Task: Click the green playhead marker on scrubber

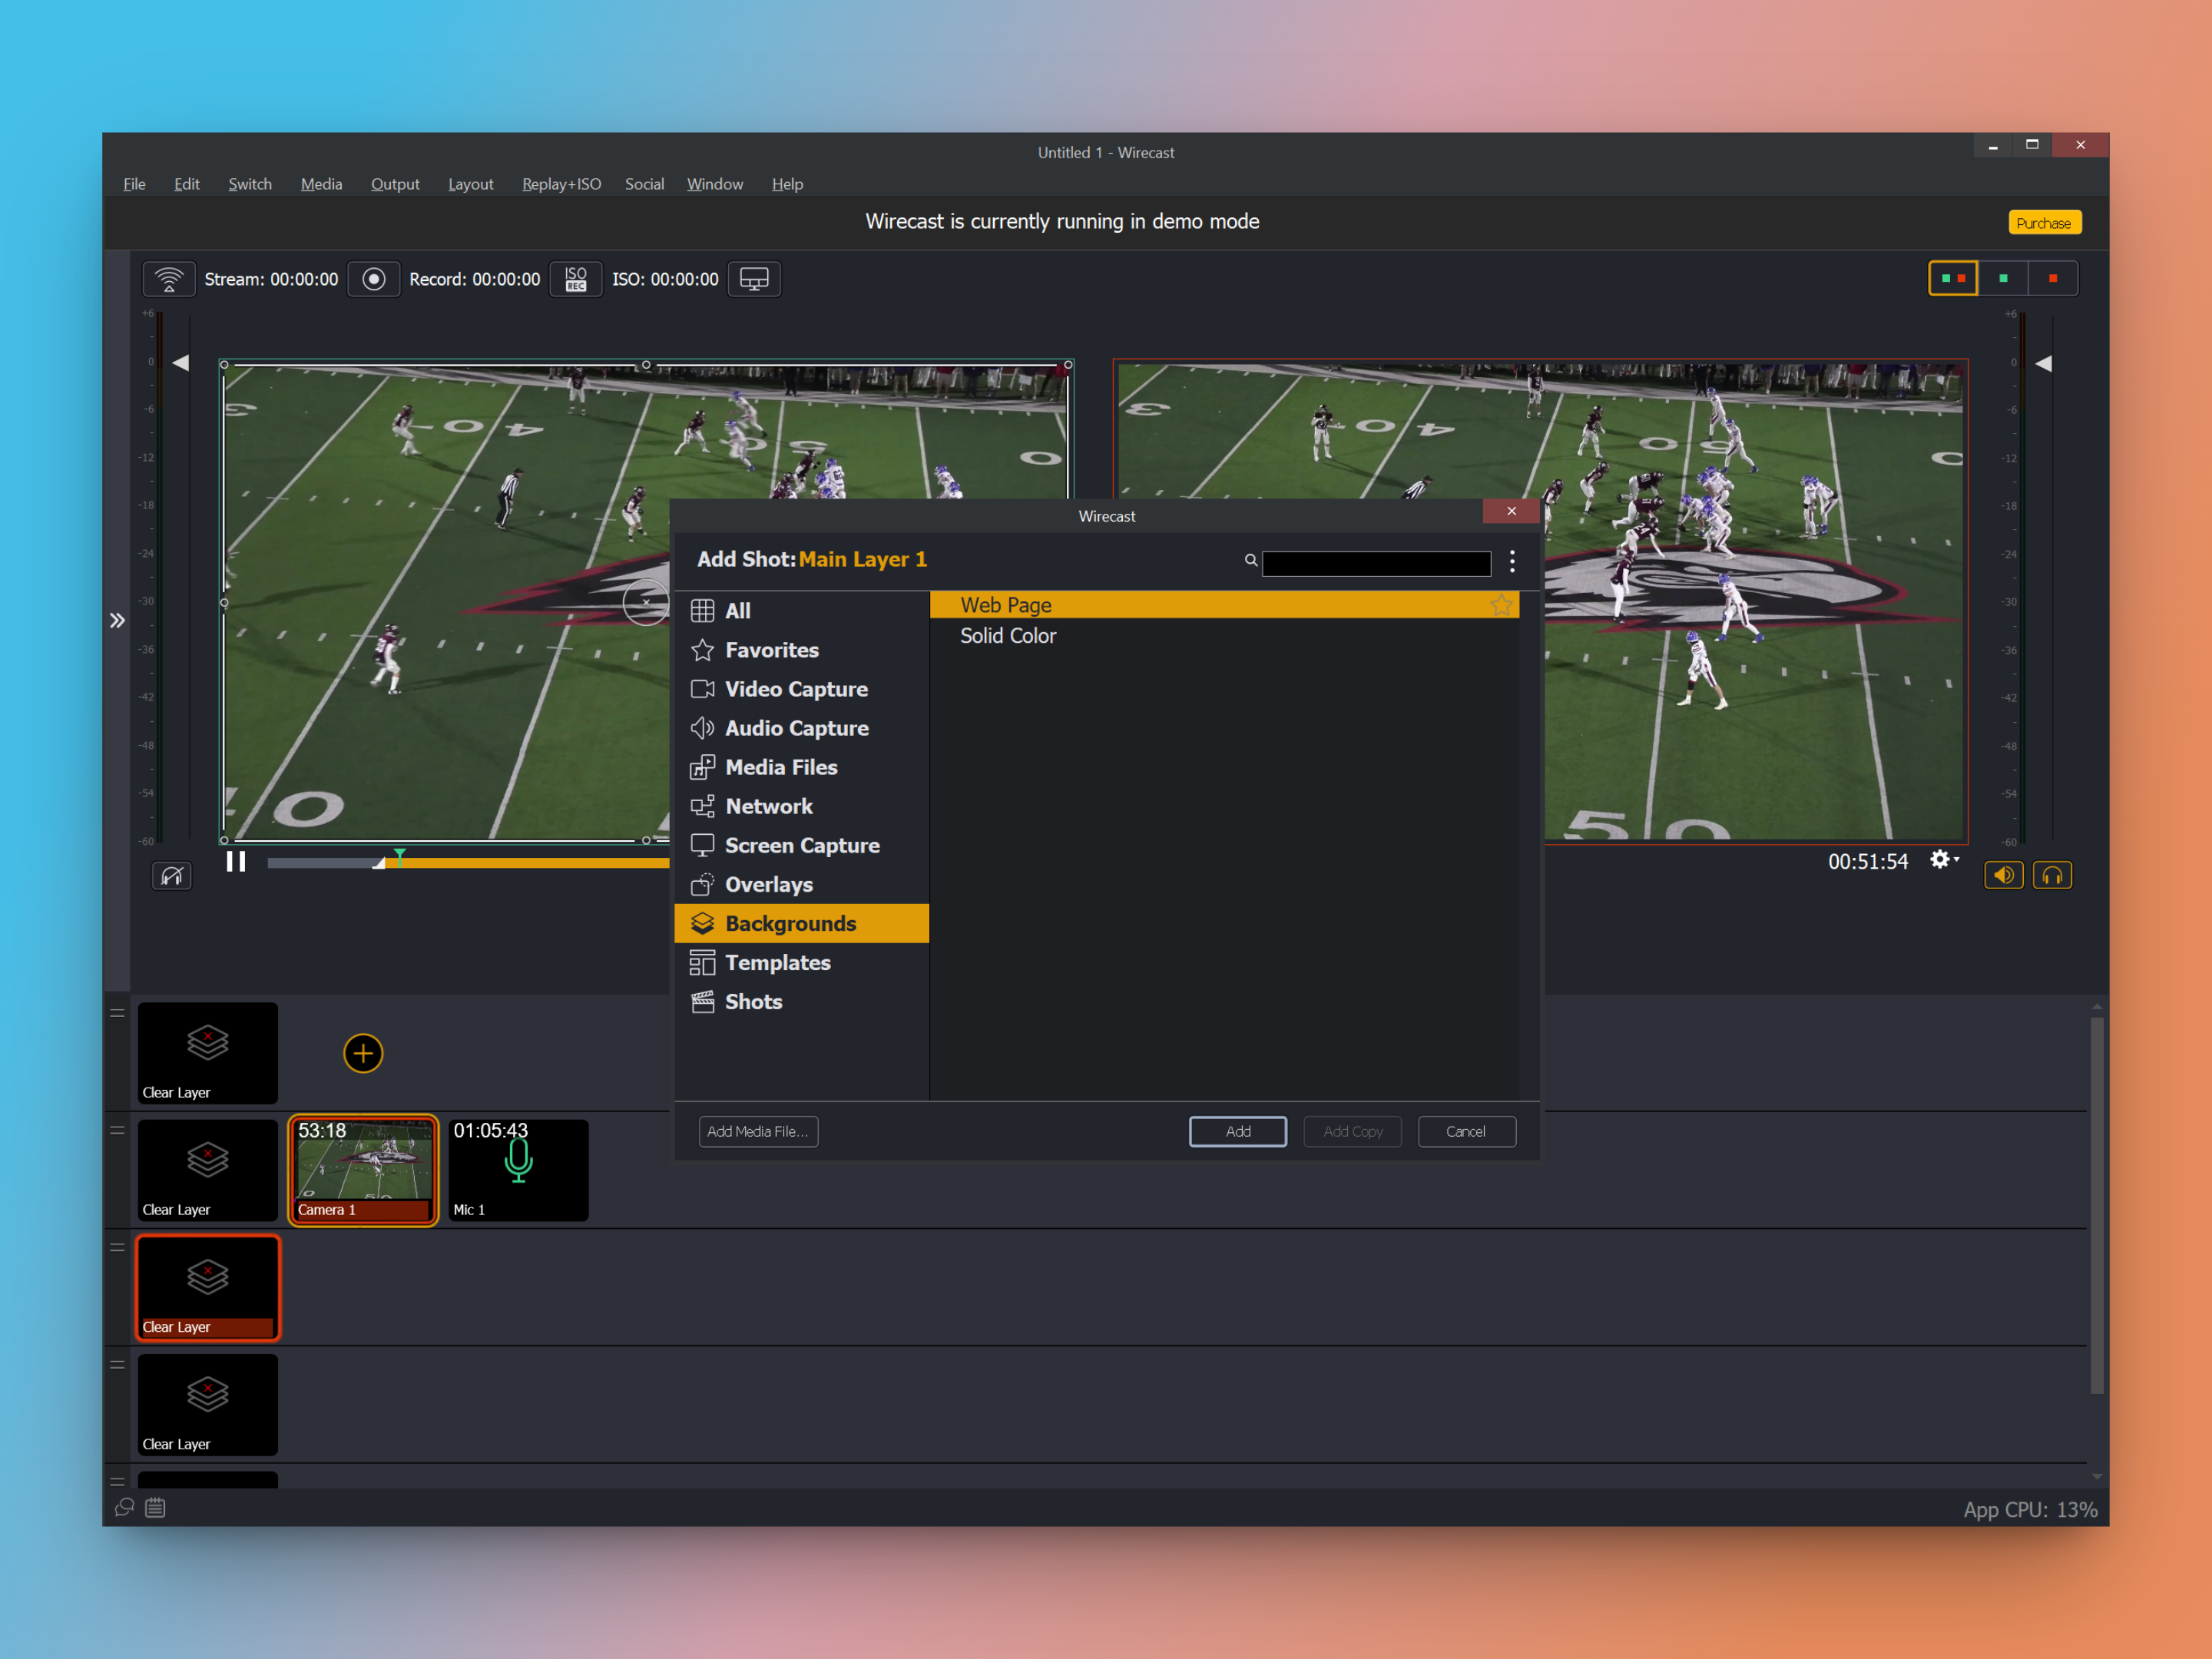Action: click(400, 856)
